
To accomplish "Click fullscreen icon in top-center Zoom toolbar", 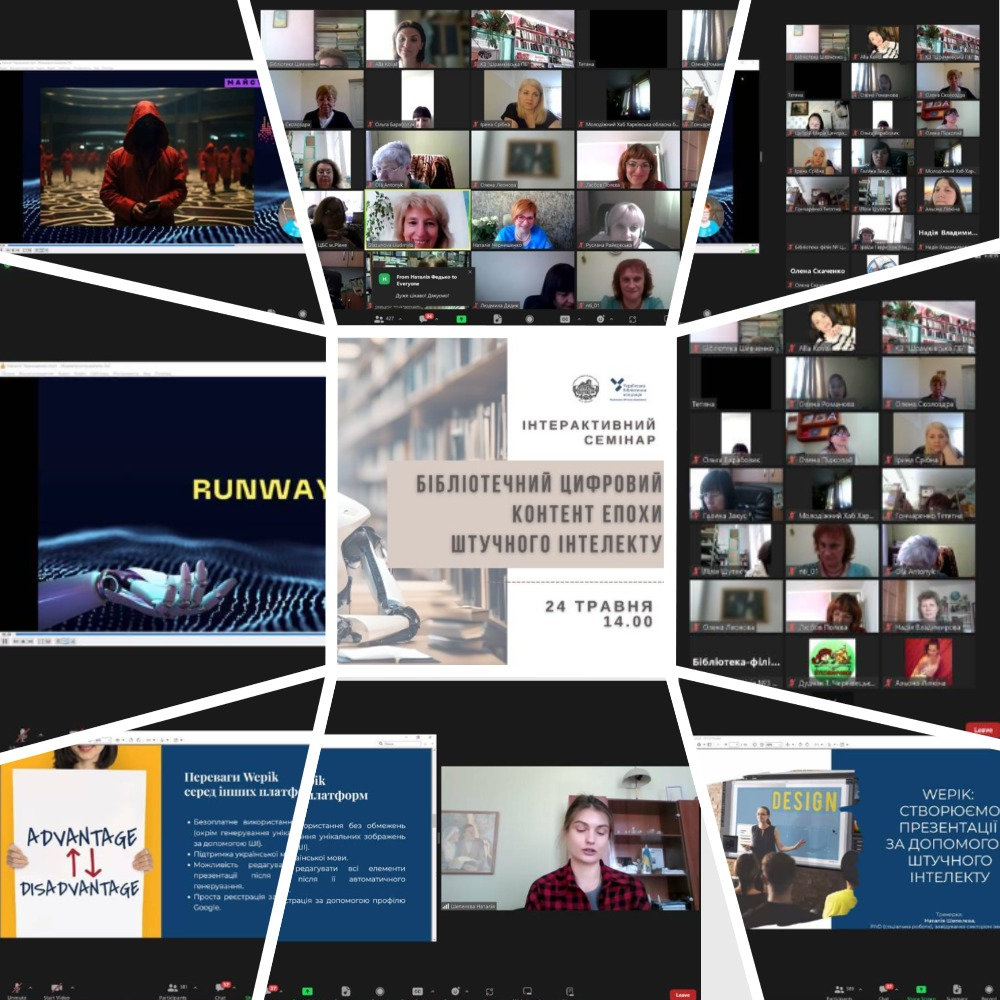I will point(633,319).
